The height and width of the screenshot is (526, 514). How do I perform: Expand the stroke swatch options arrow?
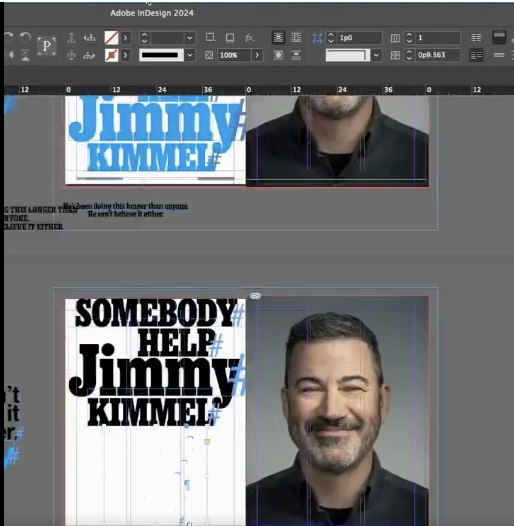(125, 55)
